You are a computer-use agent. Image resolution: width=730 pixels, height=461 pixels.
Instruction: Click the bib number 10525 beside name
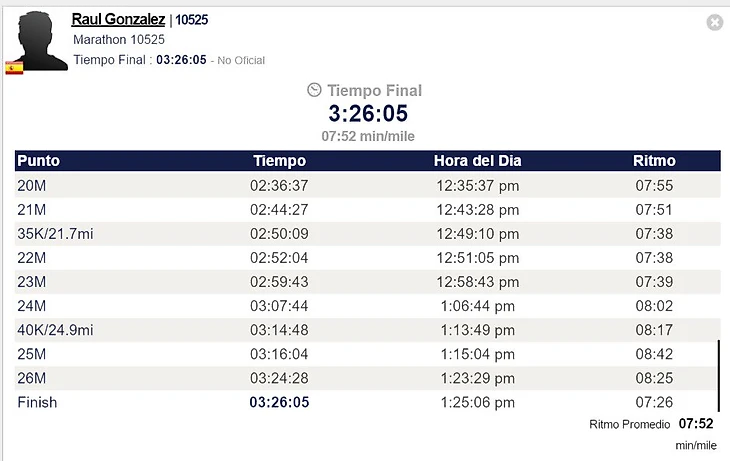click(x=191, y=20)
